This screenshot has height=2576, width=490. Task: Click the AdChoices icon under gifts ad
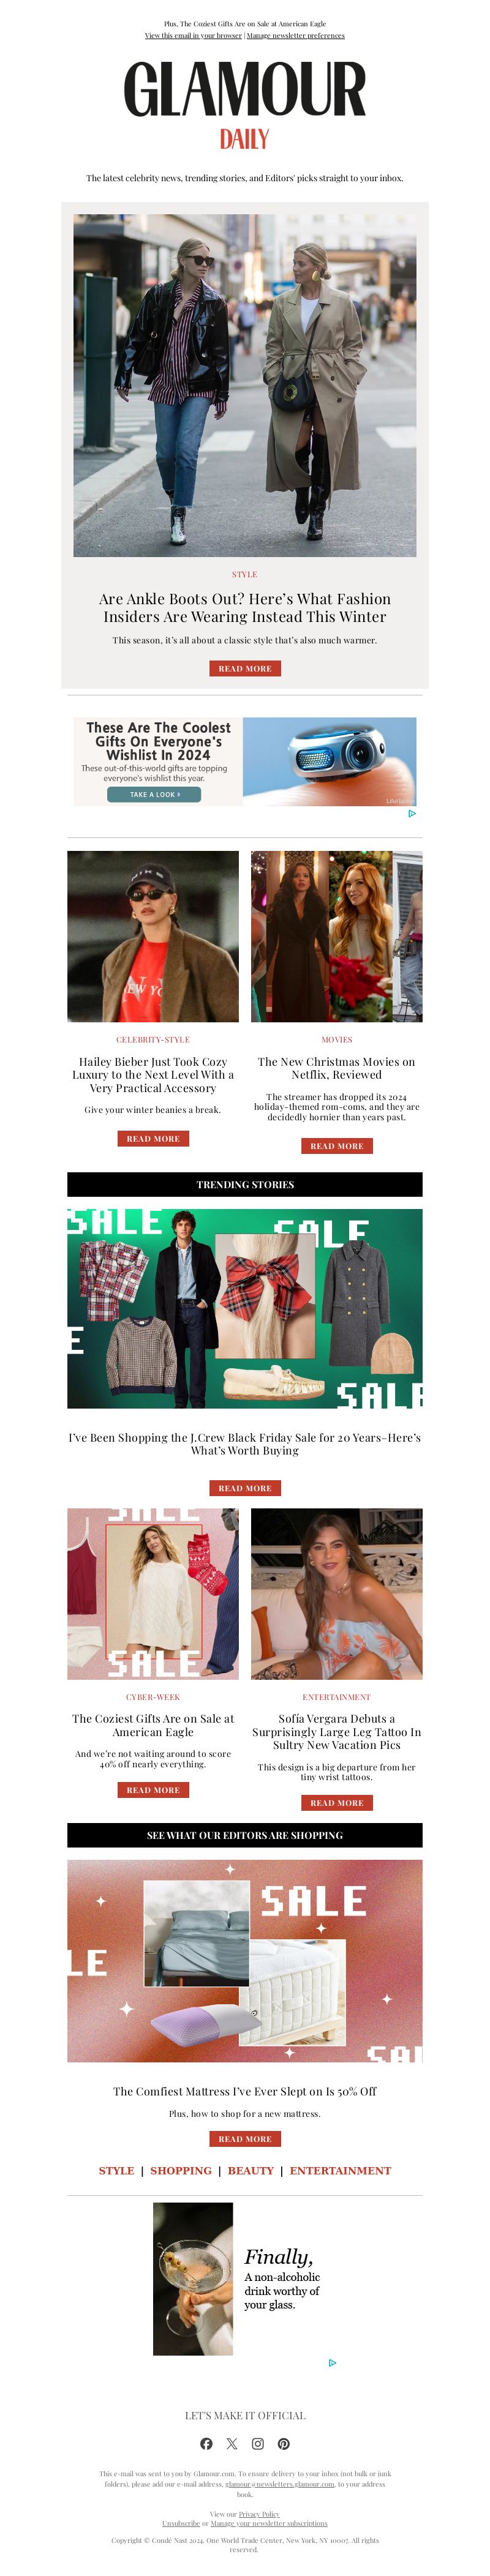[x=412, y=813]
